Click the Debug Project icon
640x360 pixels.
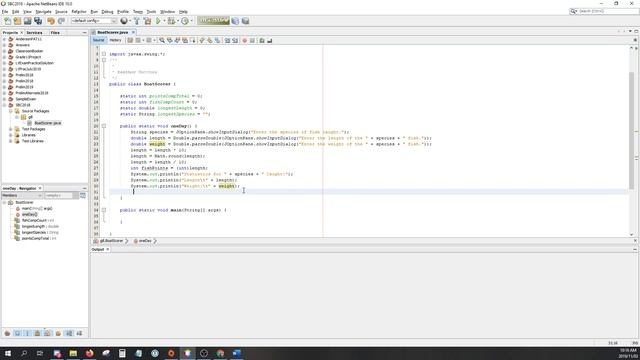coord(171,21)
